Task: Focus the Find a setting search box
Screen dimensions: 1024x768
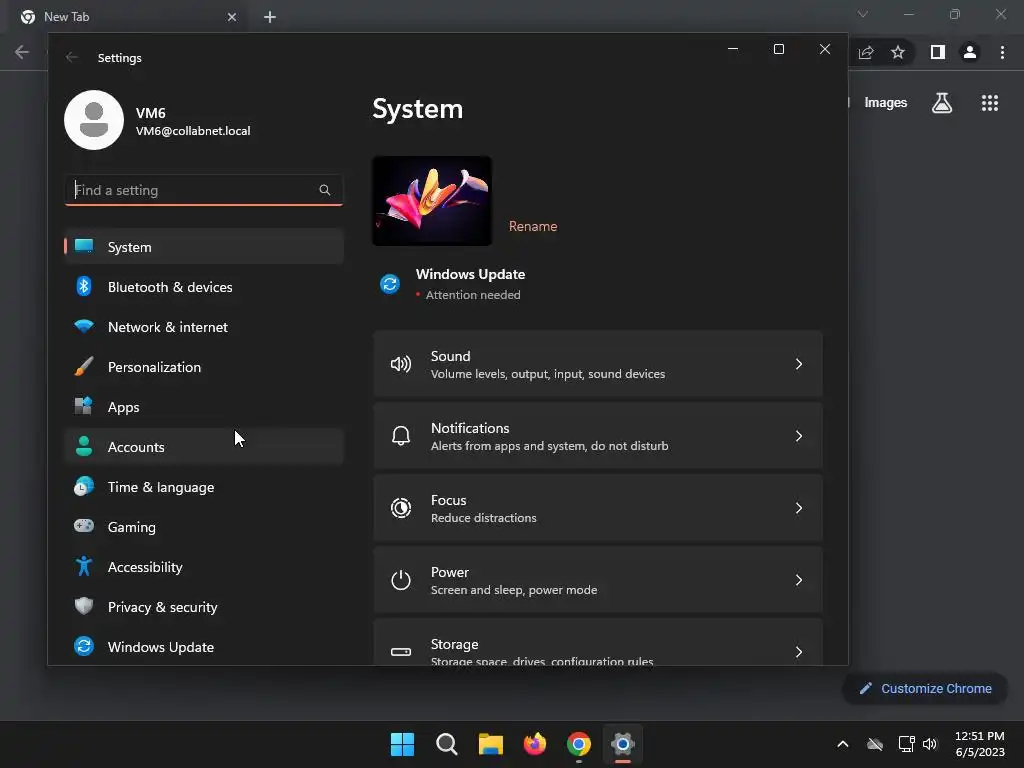Action: click(x=204, y=190)
